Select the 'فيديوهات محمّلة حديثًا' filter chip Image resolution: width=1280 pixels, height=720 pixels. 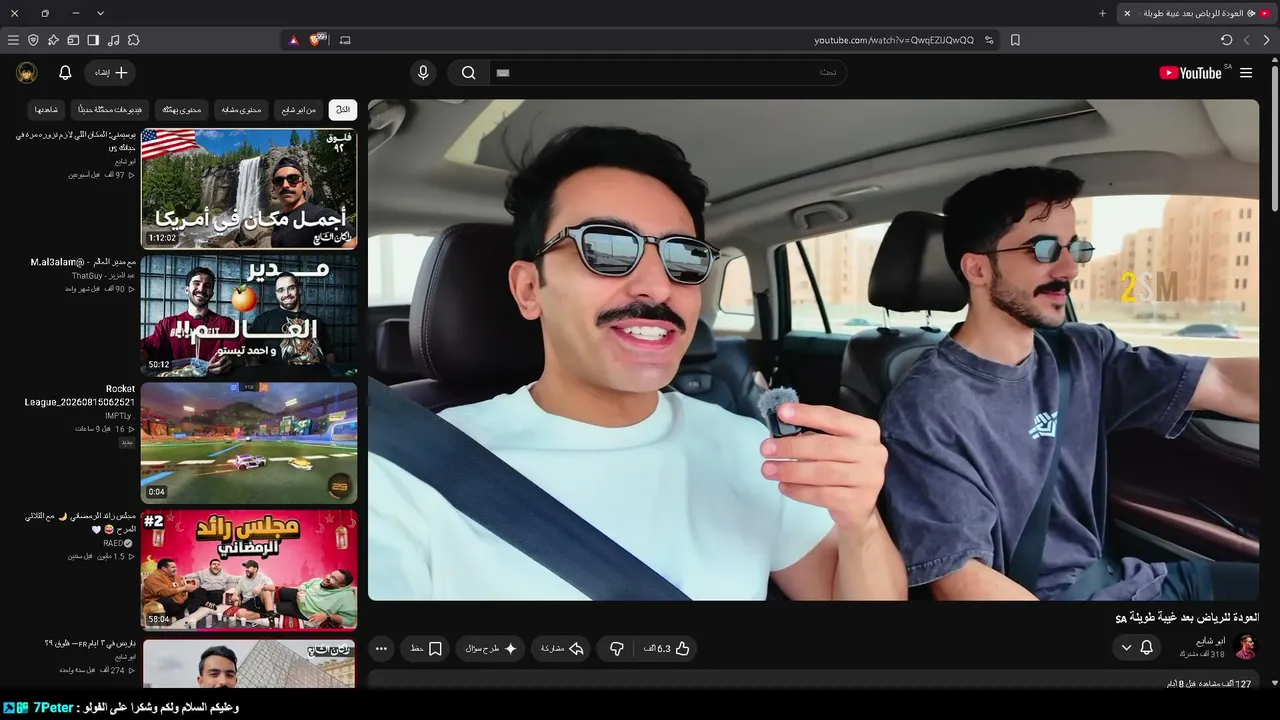(x=110, y=109)
